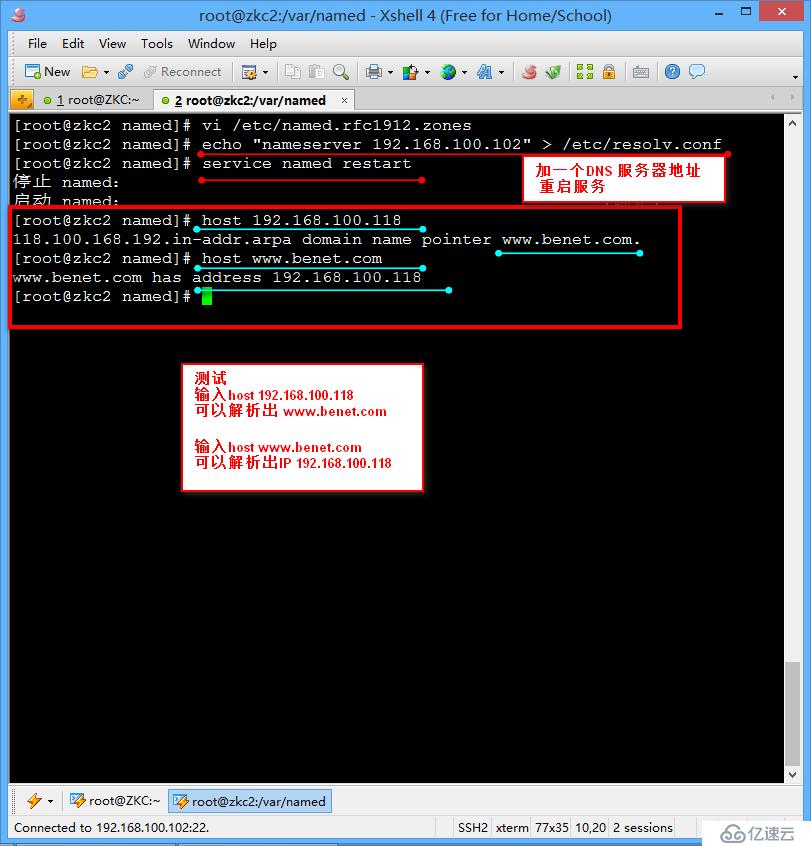Click the Xshell app icon in title bar
The image size is (811, 846).
[x=18, y=15]
